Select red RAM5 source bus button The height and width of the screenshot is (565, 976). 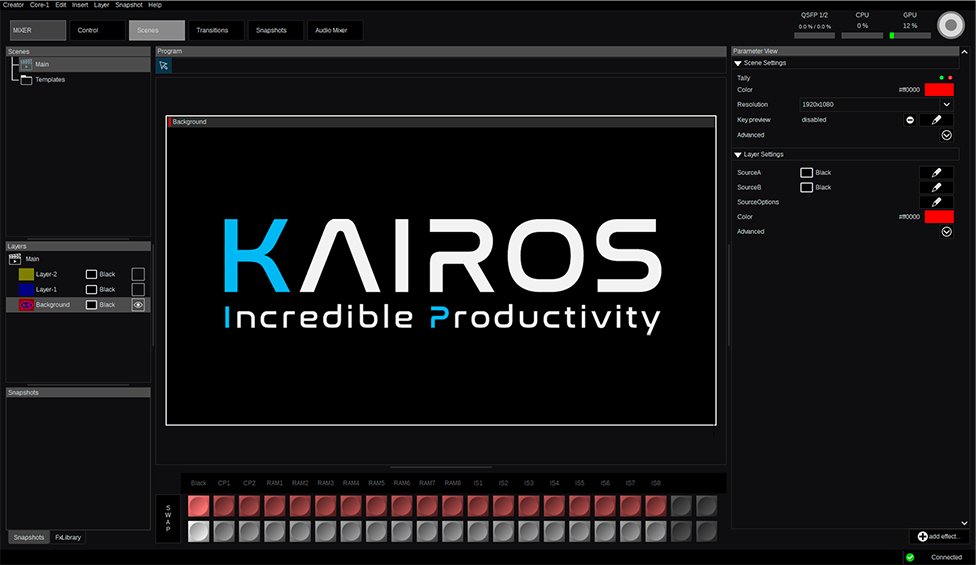pyautogui.click(x=377, y=506)
